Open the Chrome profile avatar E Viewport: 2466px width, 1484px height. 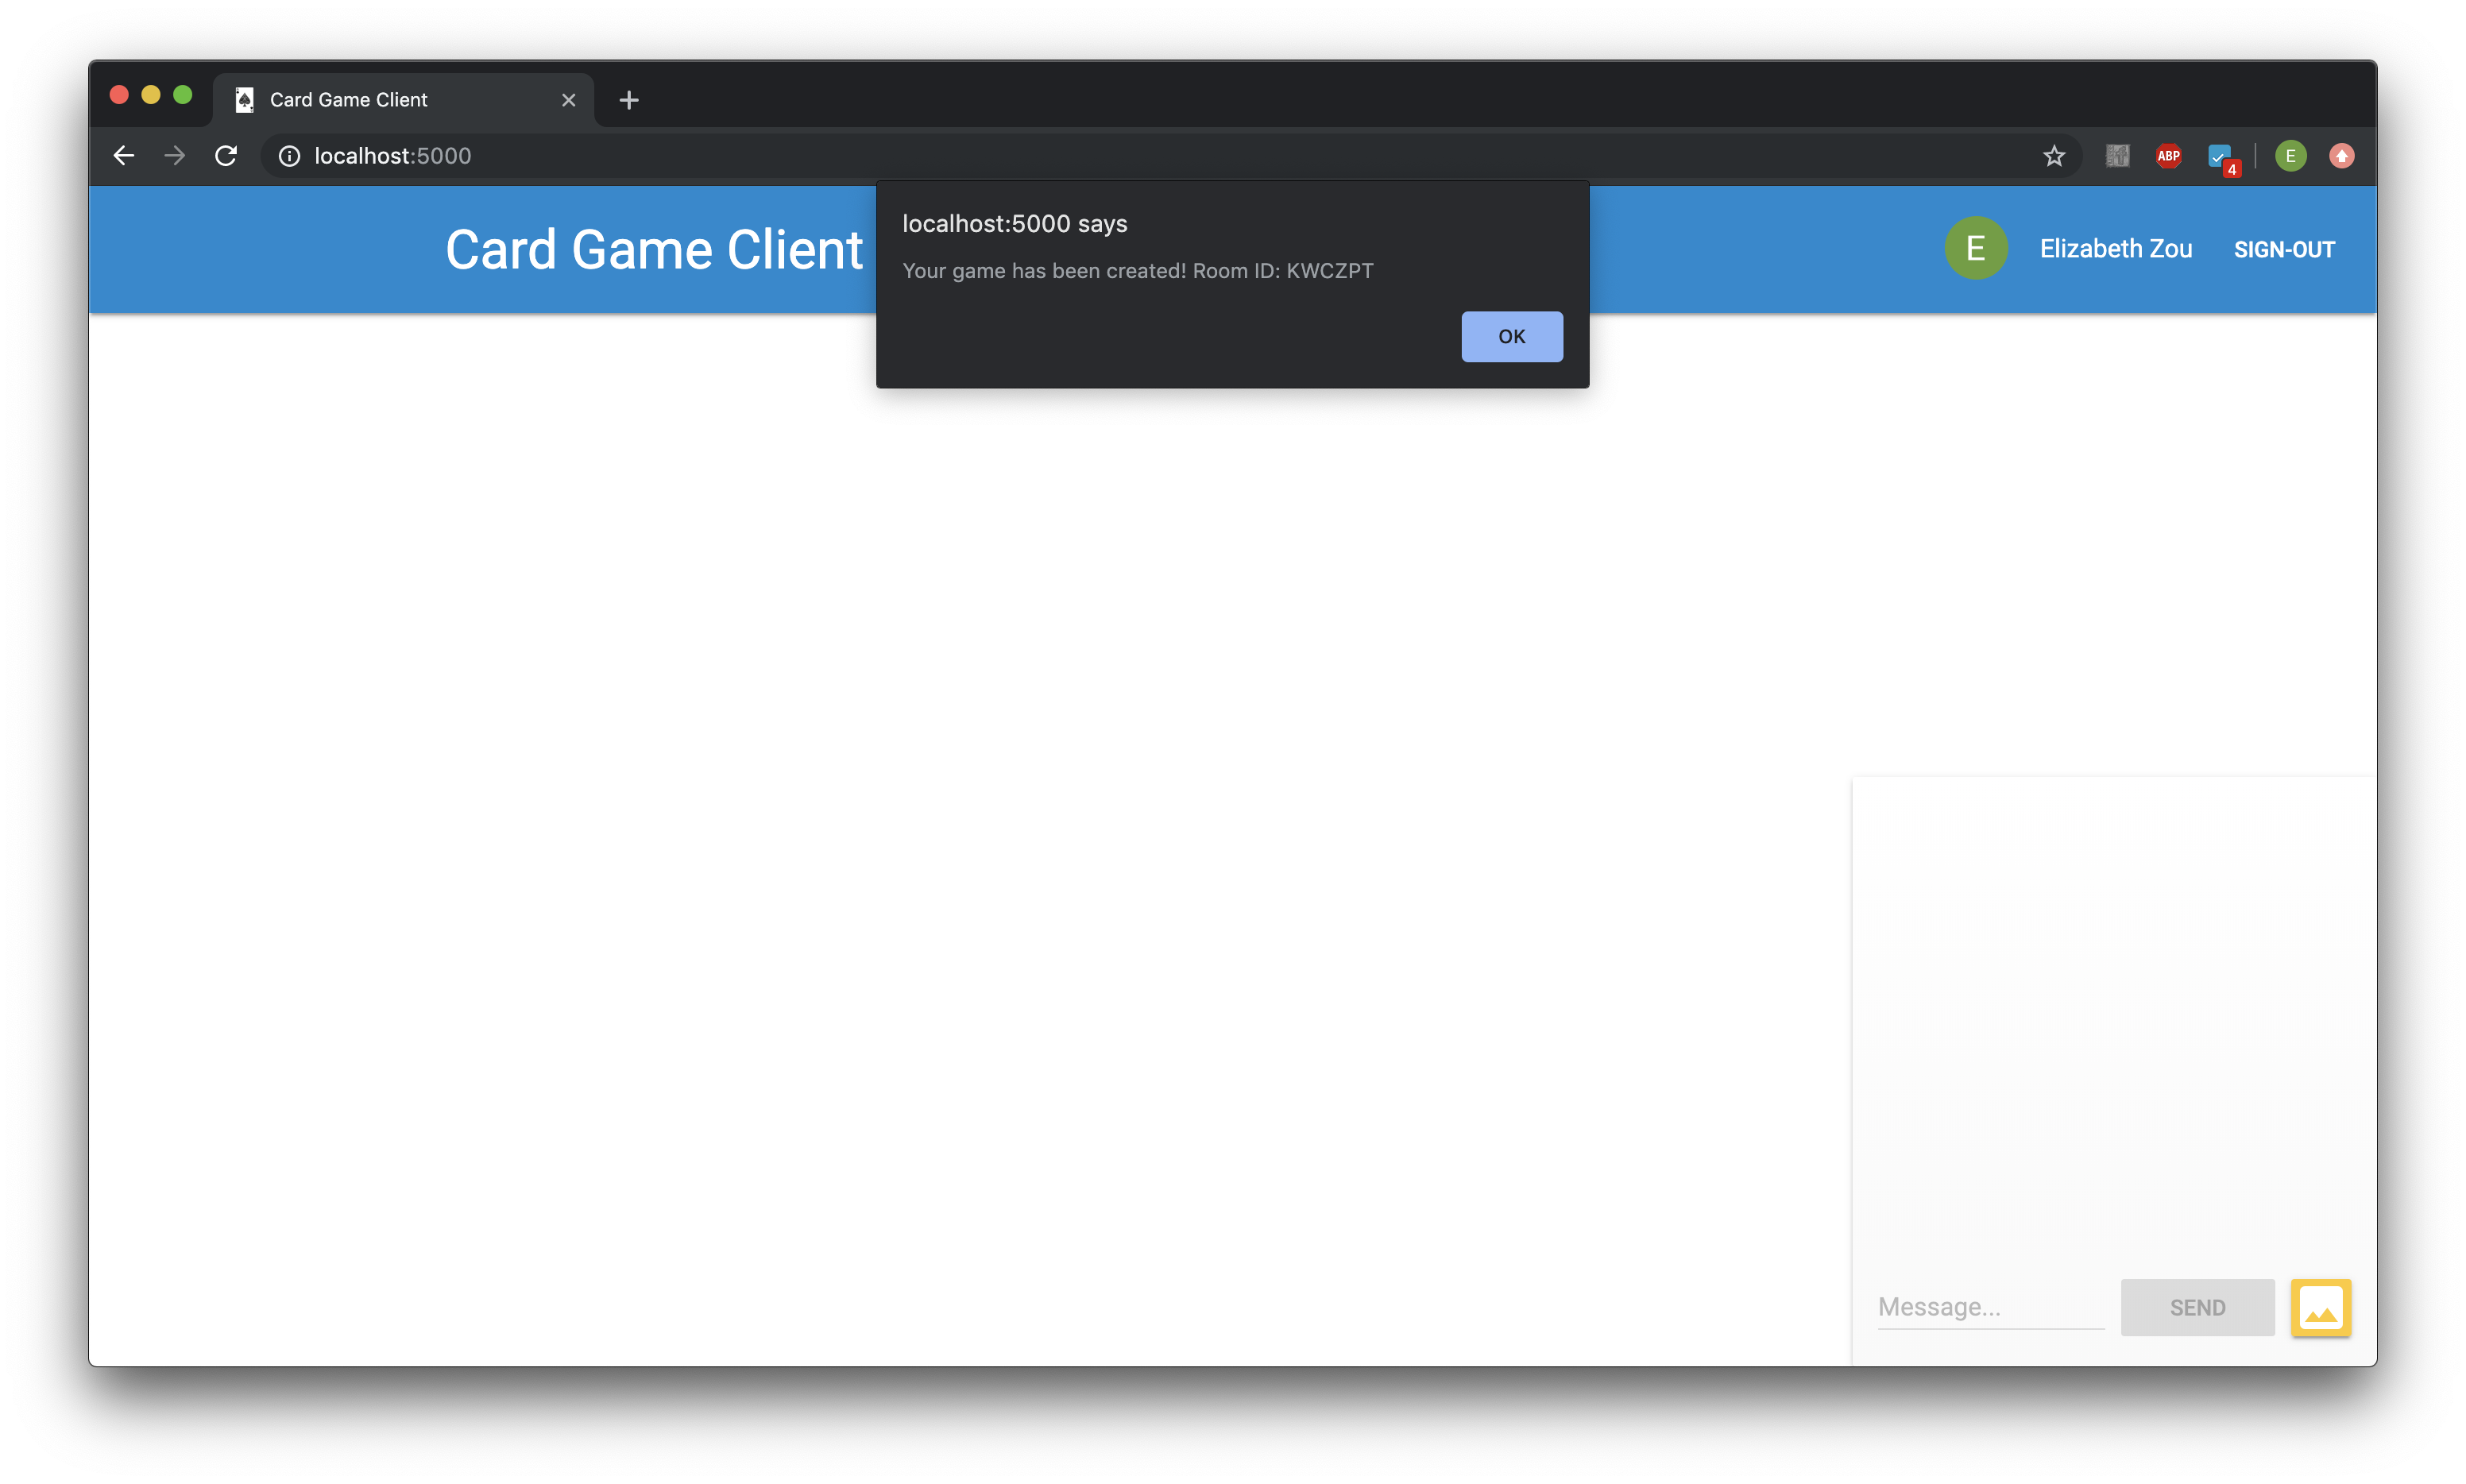click(x=2290, y=156)
